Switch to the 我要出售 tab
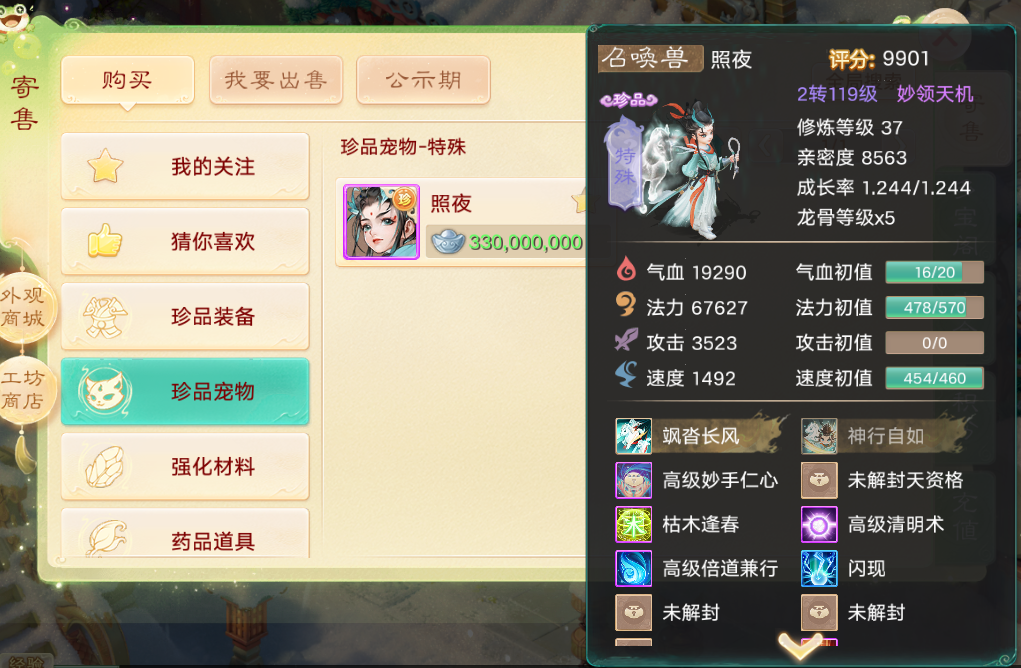1021x668 pixels. pyautogui.click(x=276, y=80)
